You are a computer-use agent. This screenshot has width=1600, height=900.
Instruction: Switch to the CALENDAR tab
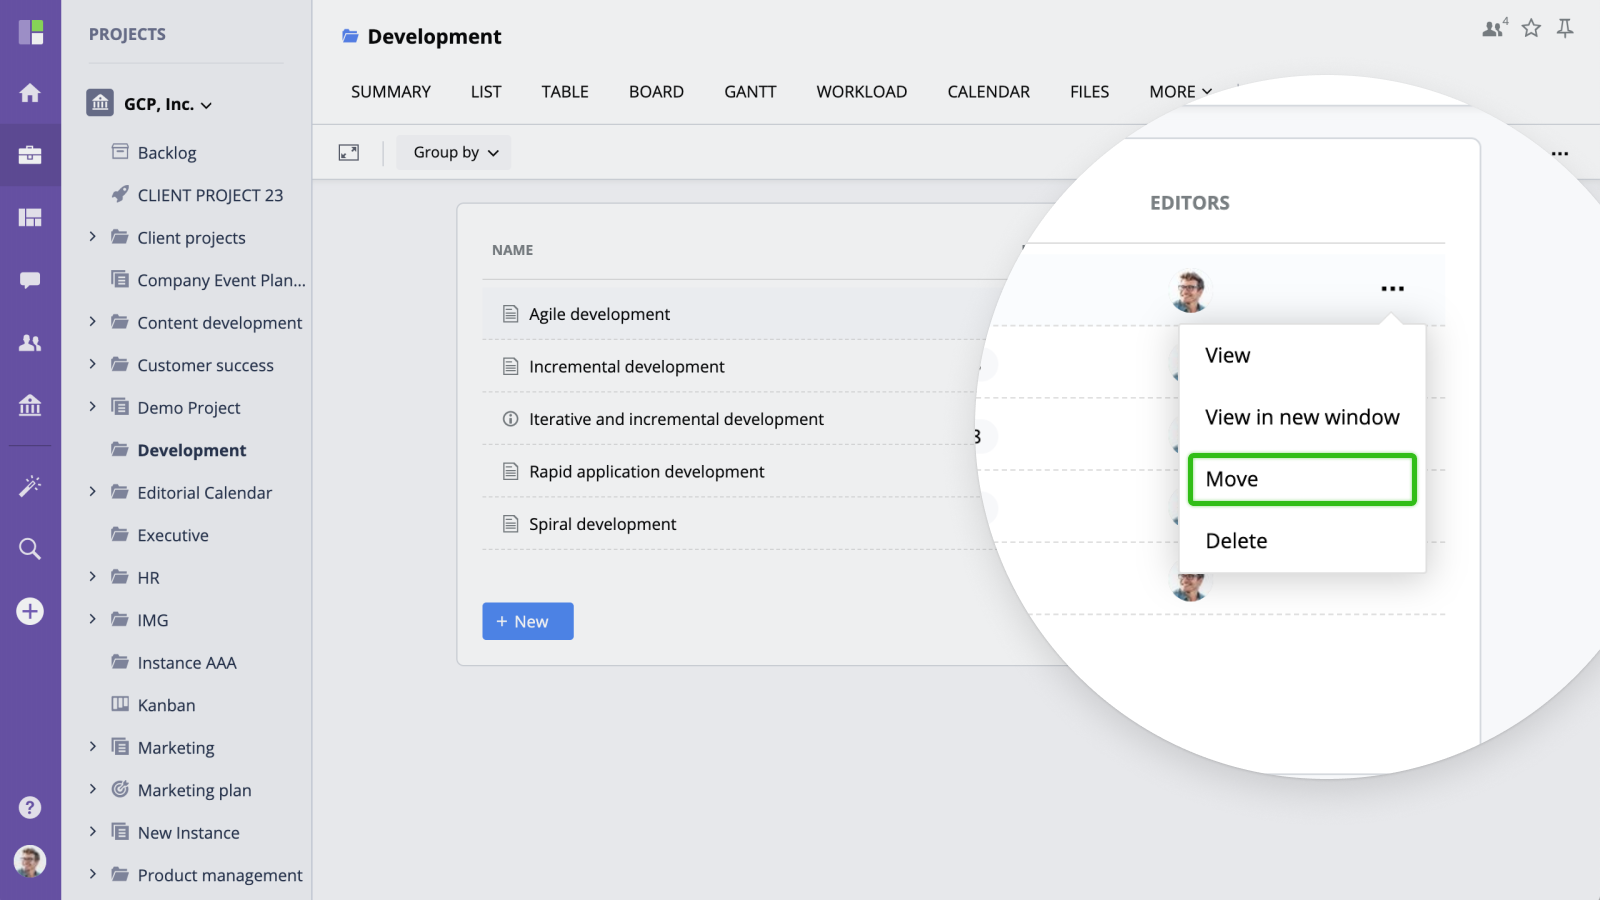coord(988,92)
